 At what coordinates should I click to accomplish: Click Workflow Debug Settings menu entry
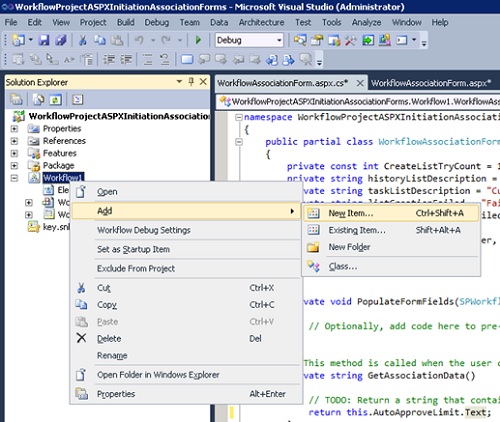point(186,230)
